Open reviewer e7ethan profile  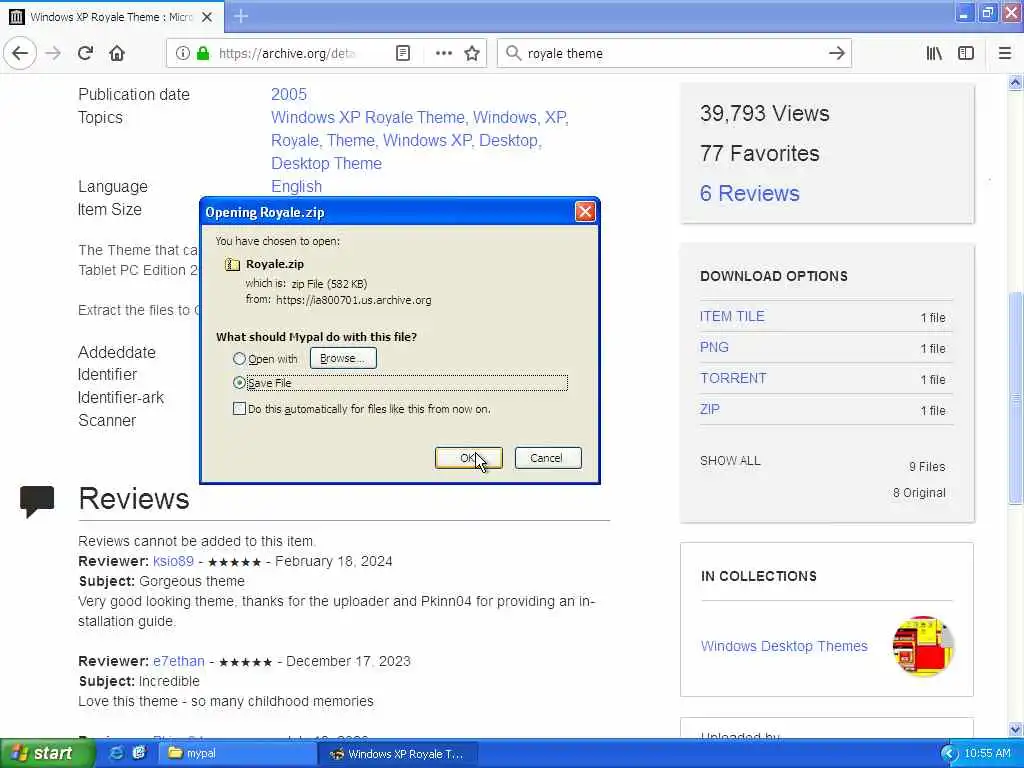178,661
